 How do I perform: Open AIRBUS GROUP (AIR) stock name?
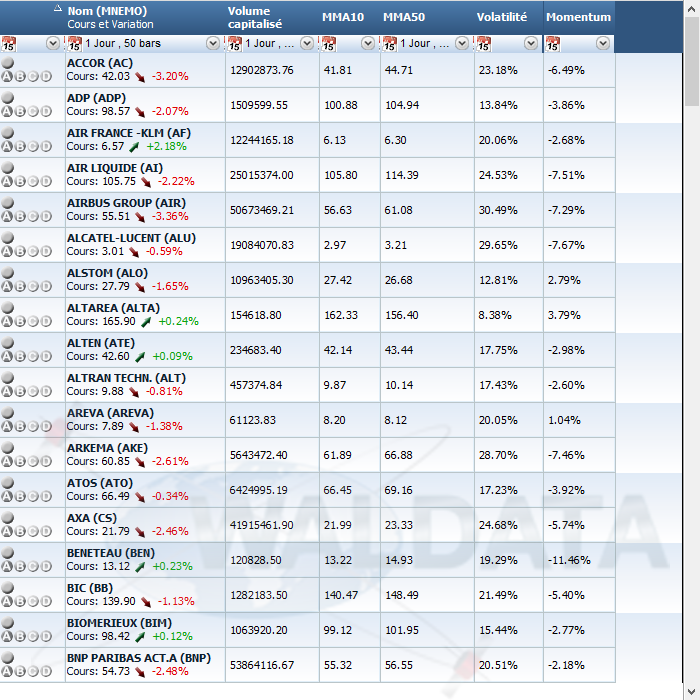(x=126, y=203)
